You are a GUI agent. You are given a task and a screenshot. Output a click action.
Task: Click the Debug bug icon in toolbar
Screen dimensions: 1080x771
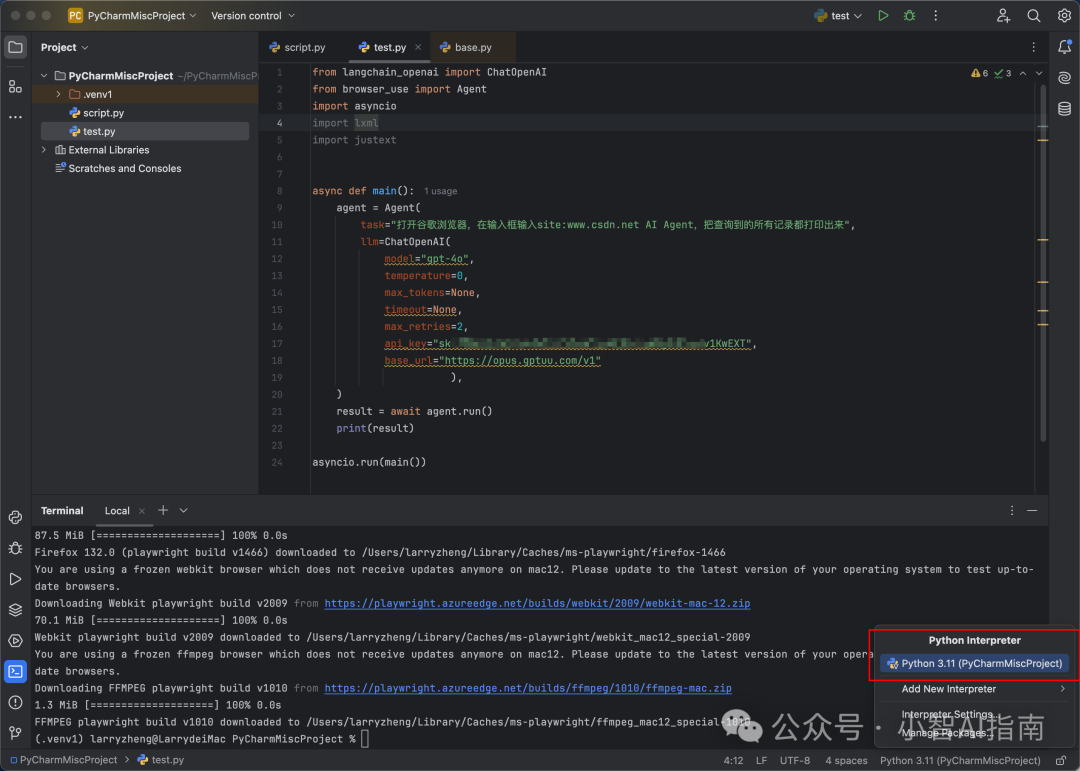click(x=910, y=15)
